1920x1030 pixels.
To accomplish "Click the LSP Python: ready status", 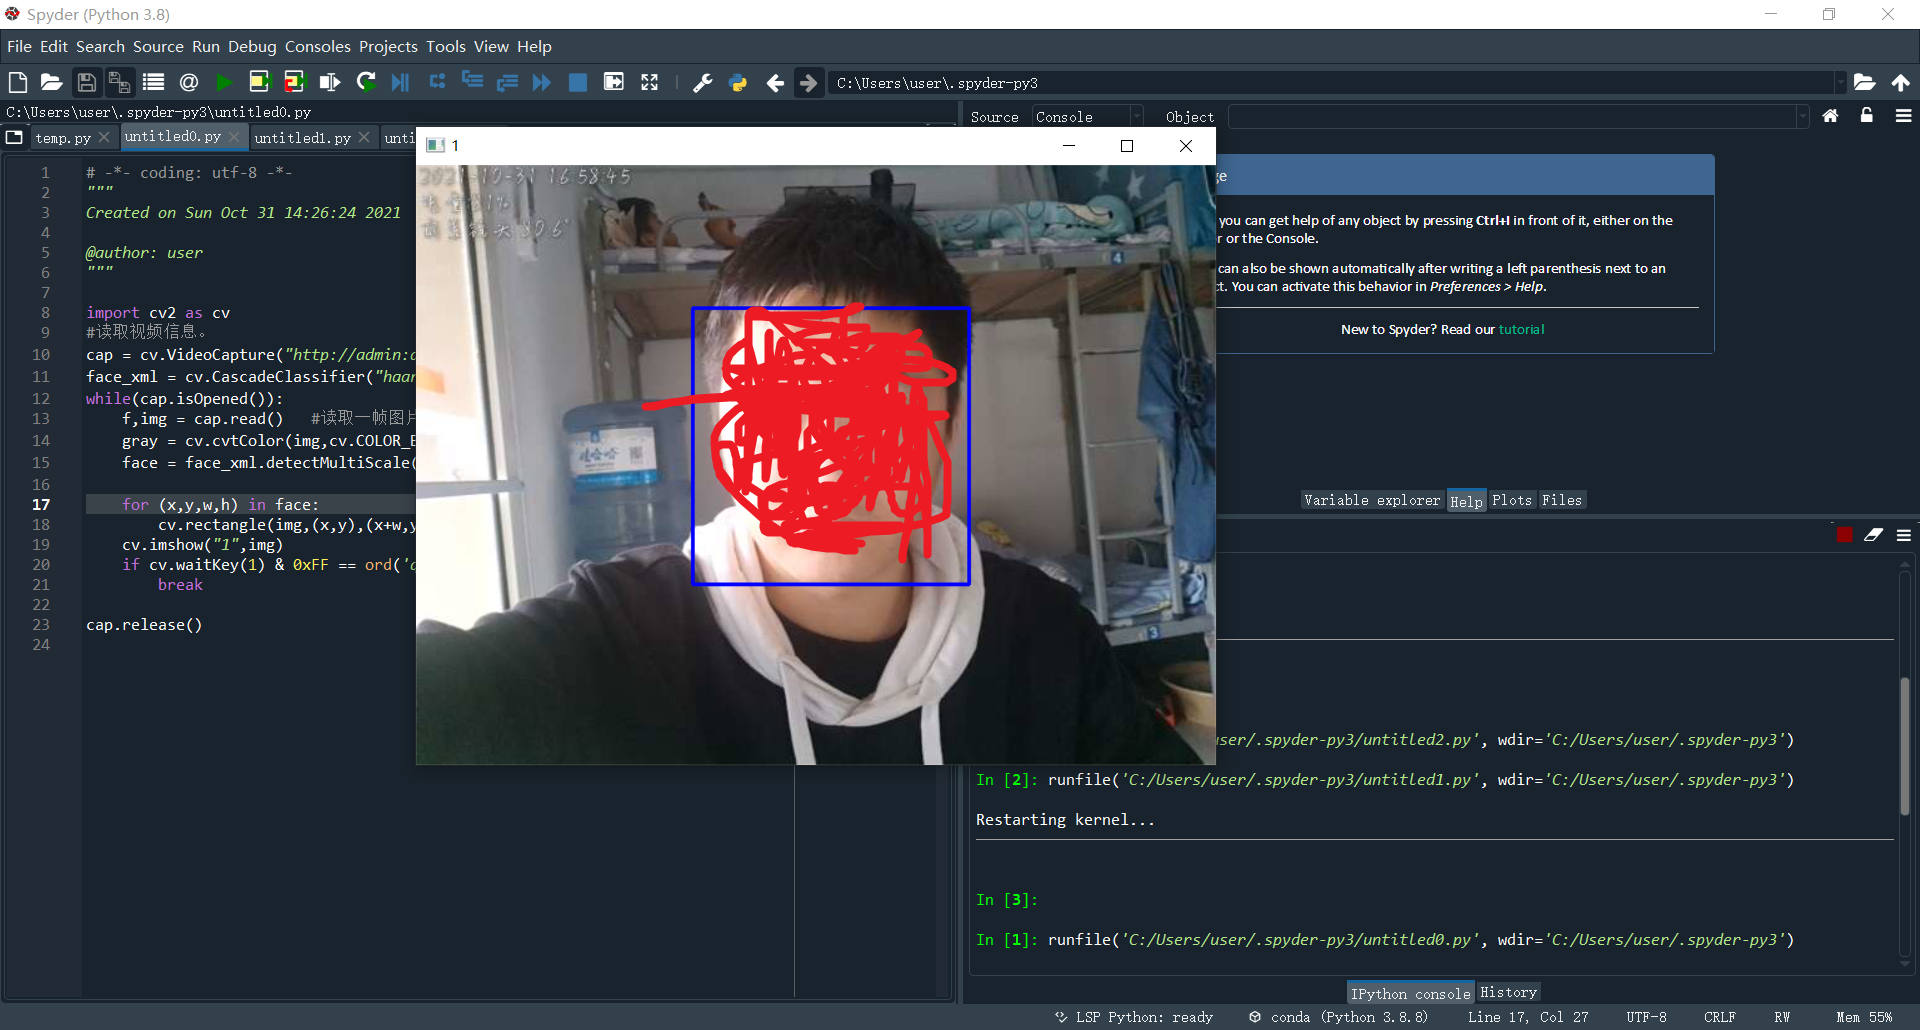I will pyautogui.click(x=1134, y=1017).
